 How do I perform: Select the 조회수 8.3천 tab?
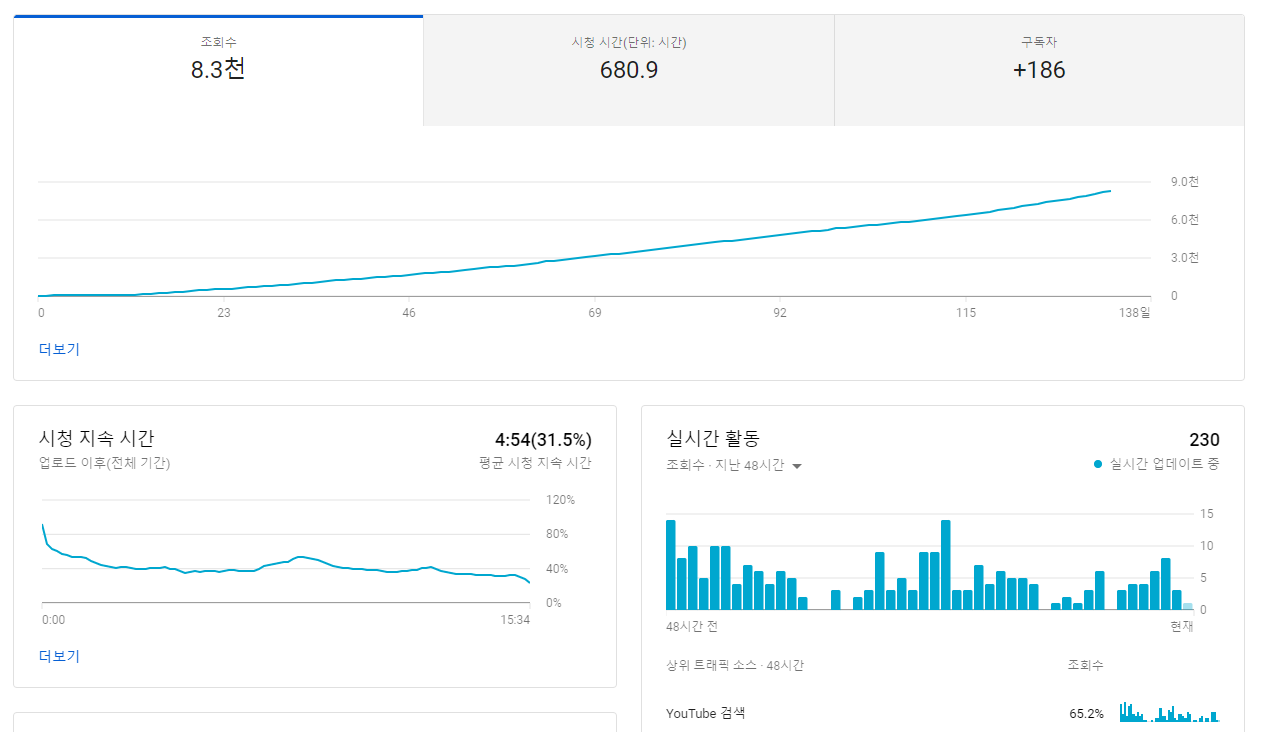(218, 70)
